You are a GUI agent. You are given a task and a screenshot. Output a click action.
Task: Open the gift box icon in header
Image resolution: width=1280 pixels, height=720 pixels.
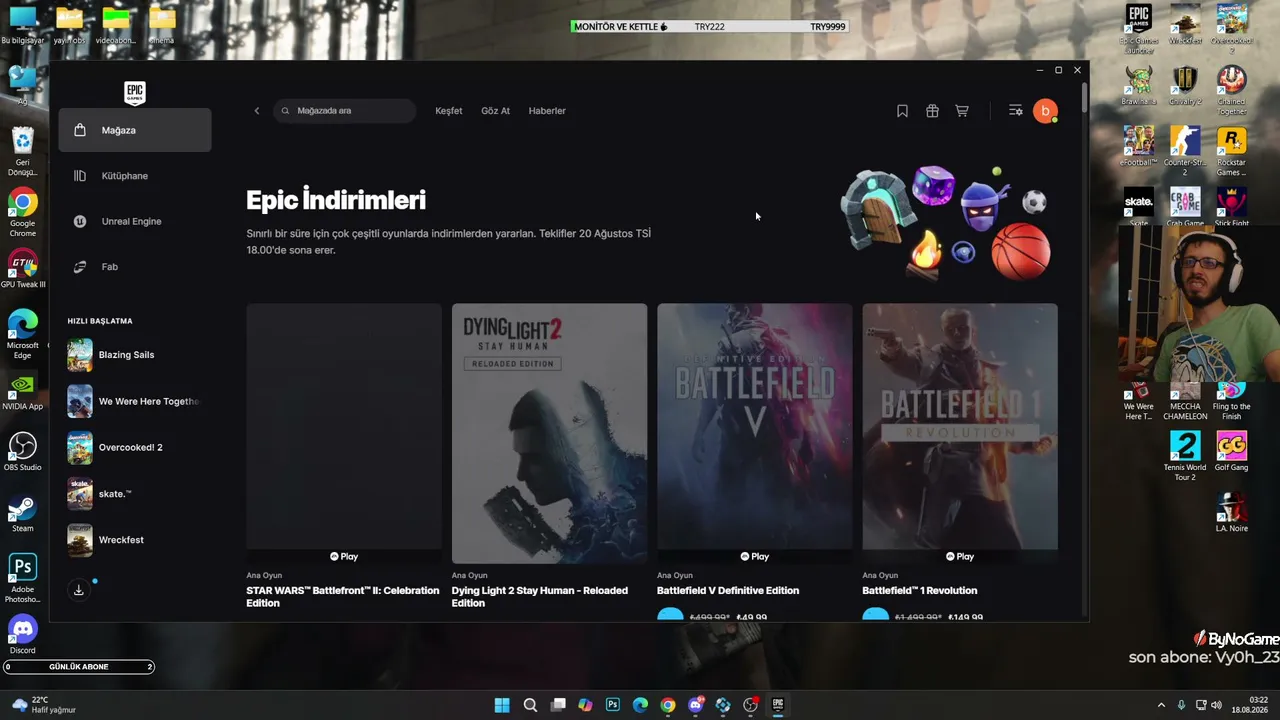tap(932, 111)
